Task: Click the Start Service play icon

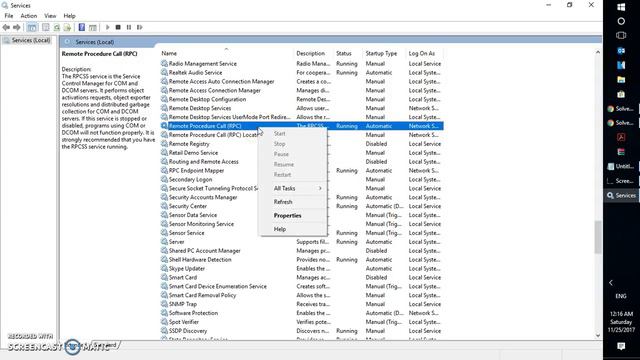Action: tap(108, 27)
